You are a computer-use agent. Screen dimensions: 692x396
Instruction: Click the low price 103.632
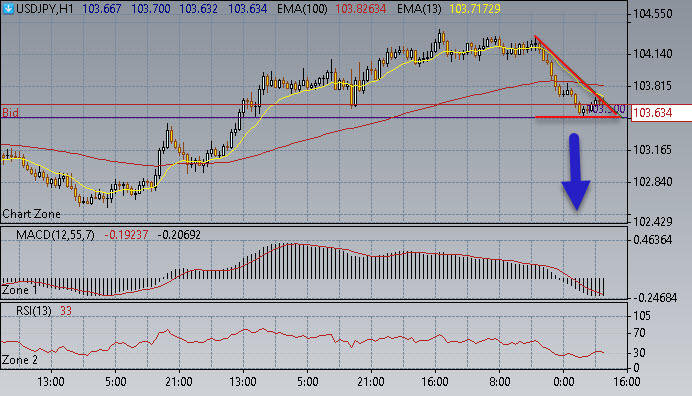199,8
